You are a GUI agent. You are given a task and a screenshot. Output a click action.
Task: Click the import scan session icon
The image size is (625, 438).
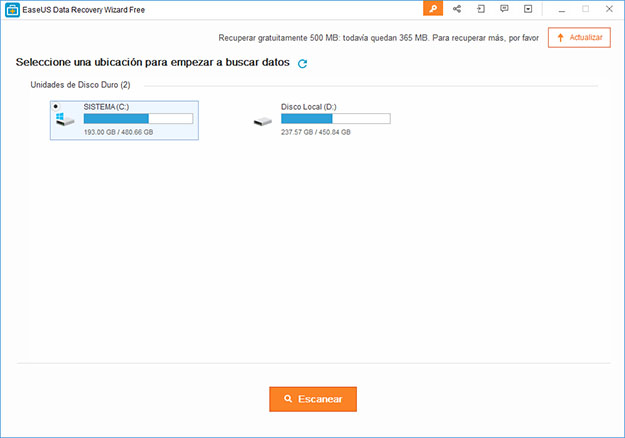coord(481,9)
